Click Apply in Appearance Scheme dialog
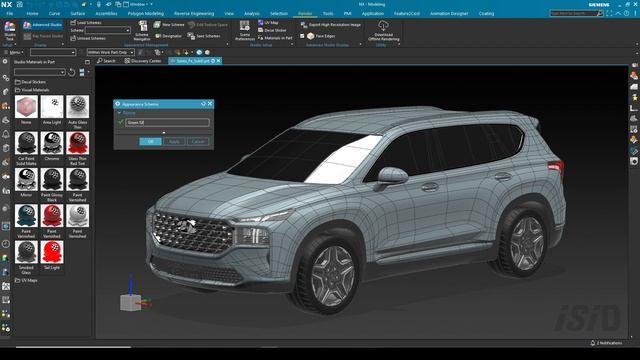The image size is (640, 360). (174, 141)
